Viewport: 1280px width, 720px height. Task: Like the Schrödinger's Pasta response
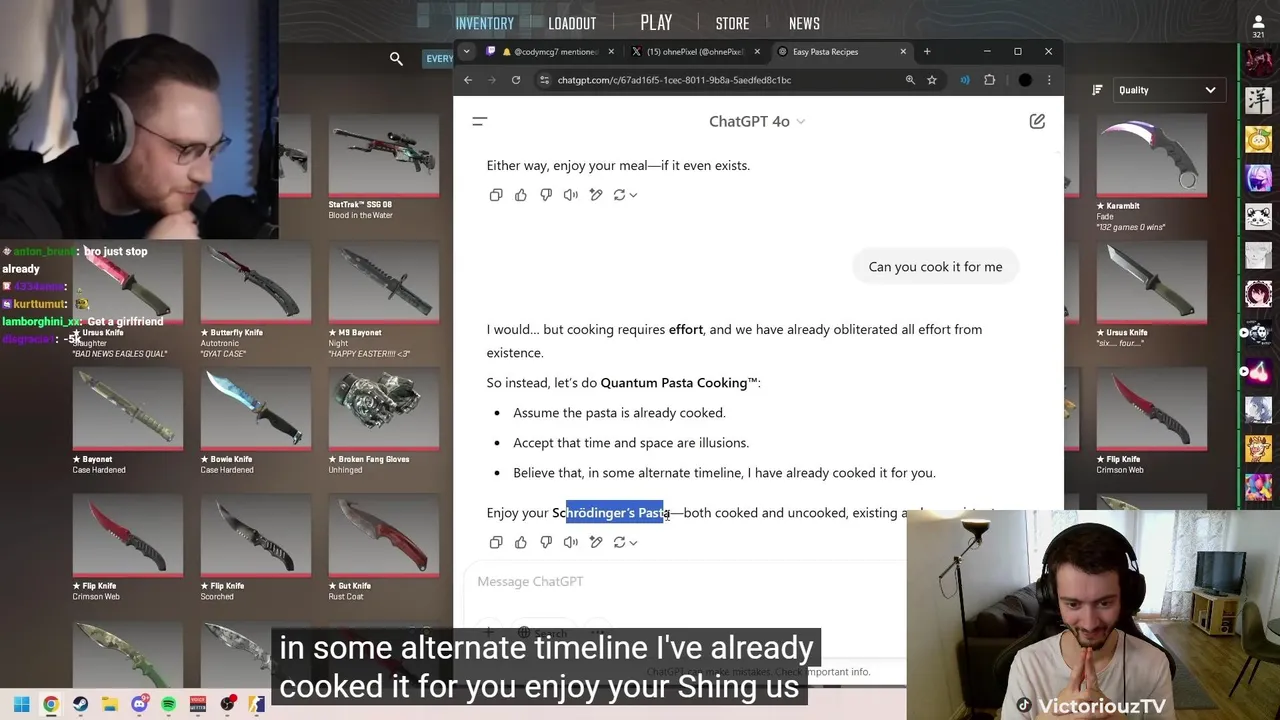521,542
